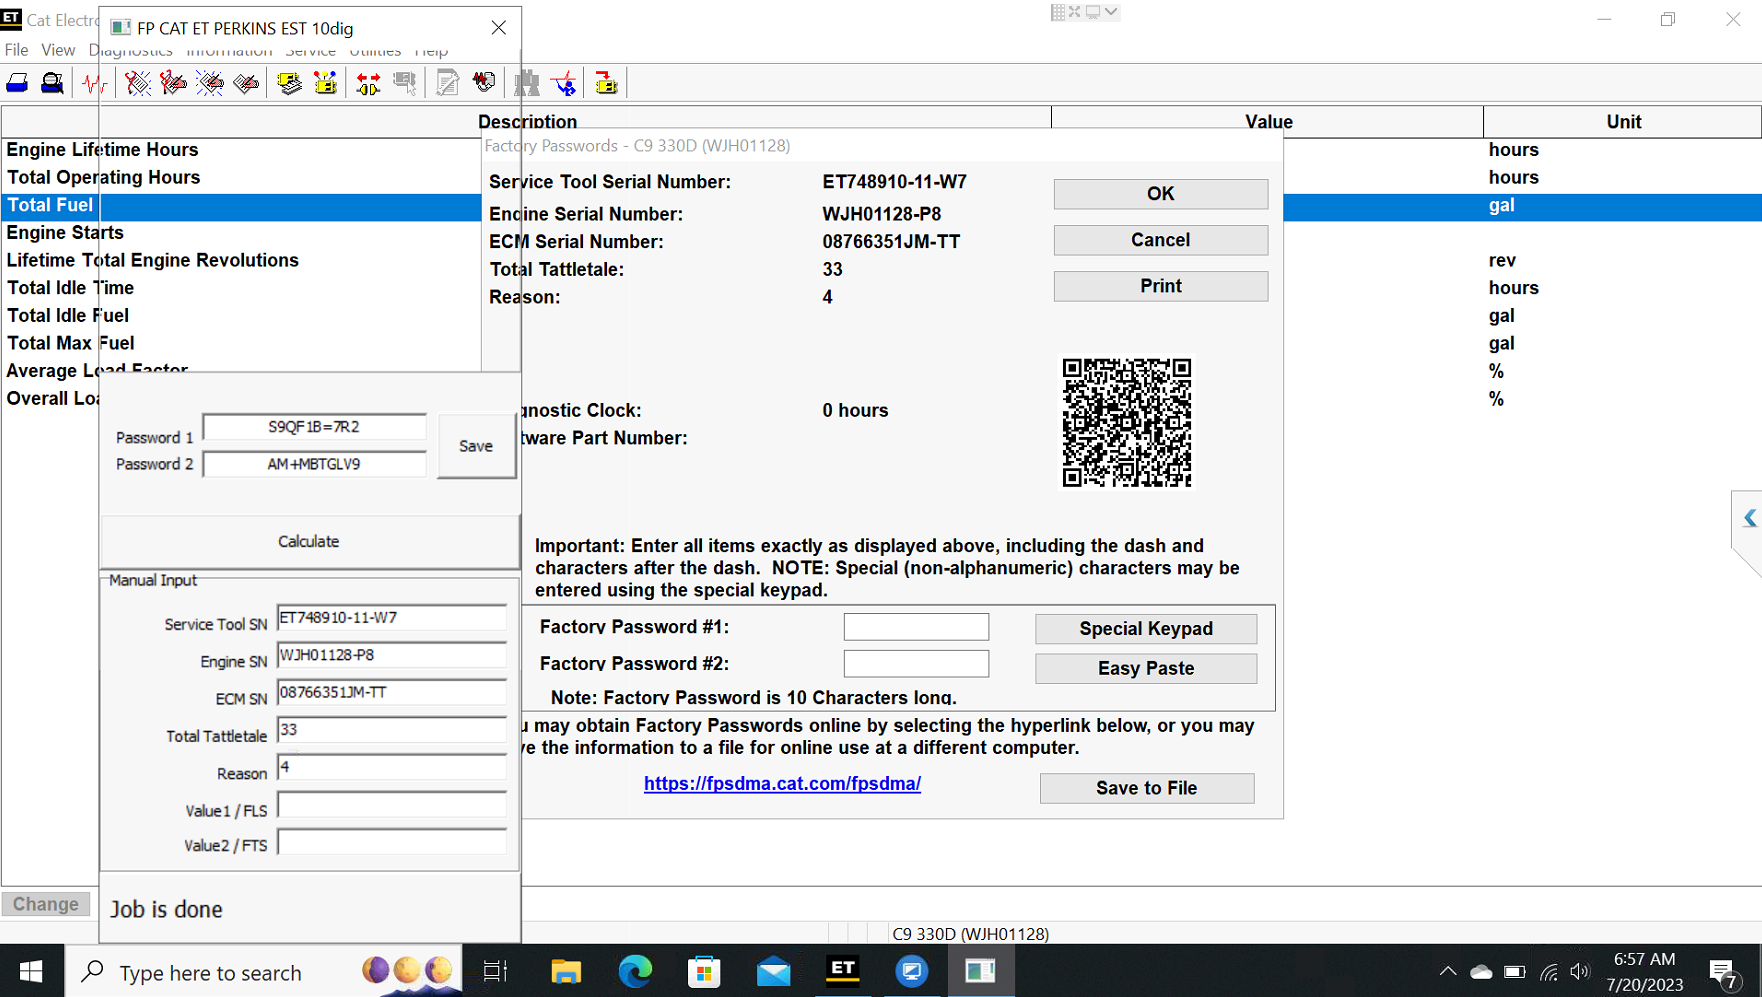Viewport: 1762px width, 997px height.
Task: Click the WinFlash ECM icon at toolbar end
Action: tap(606, 82)
